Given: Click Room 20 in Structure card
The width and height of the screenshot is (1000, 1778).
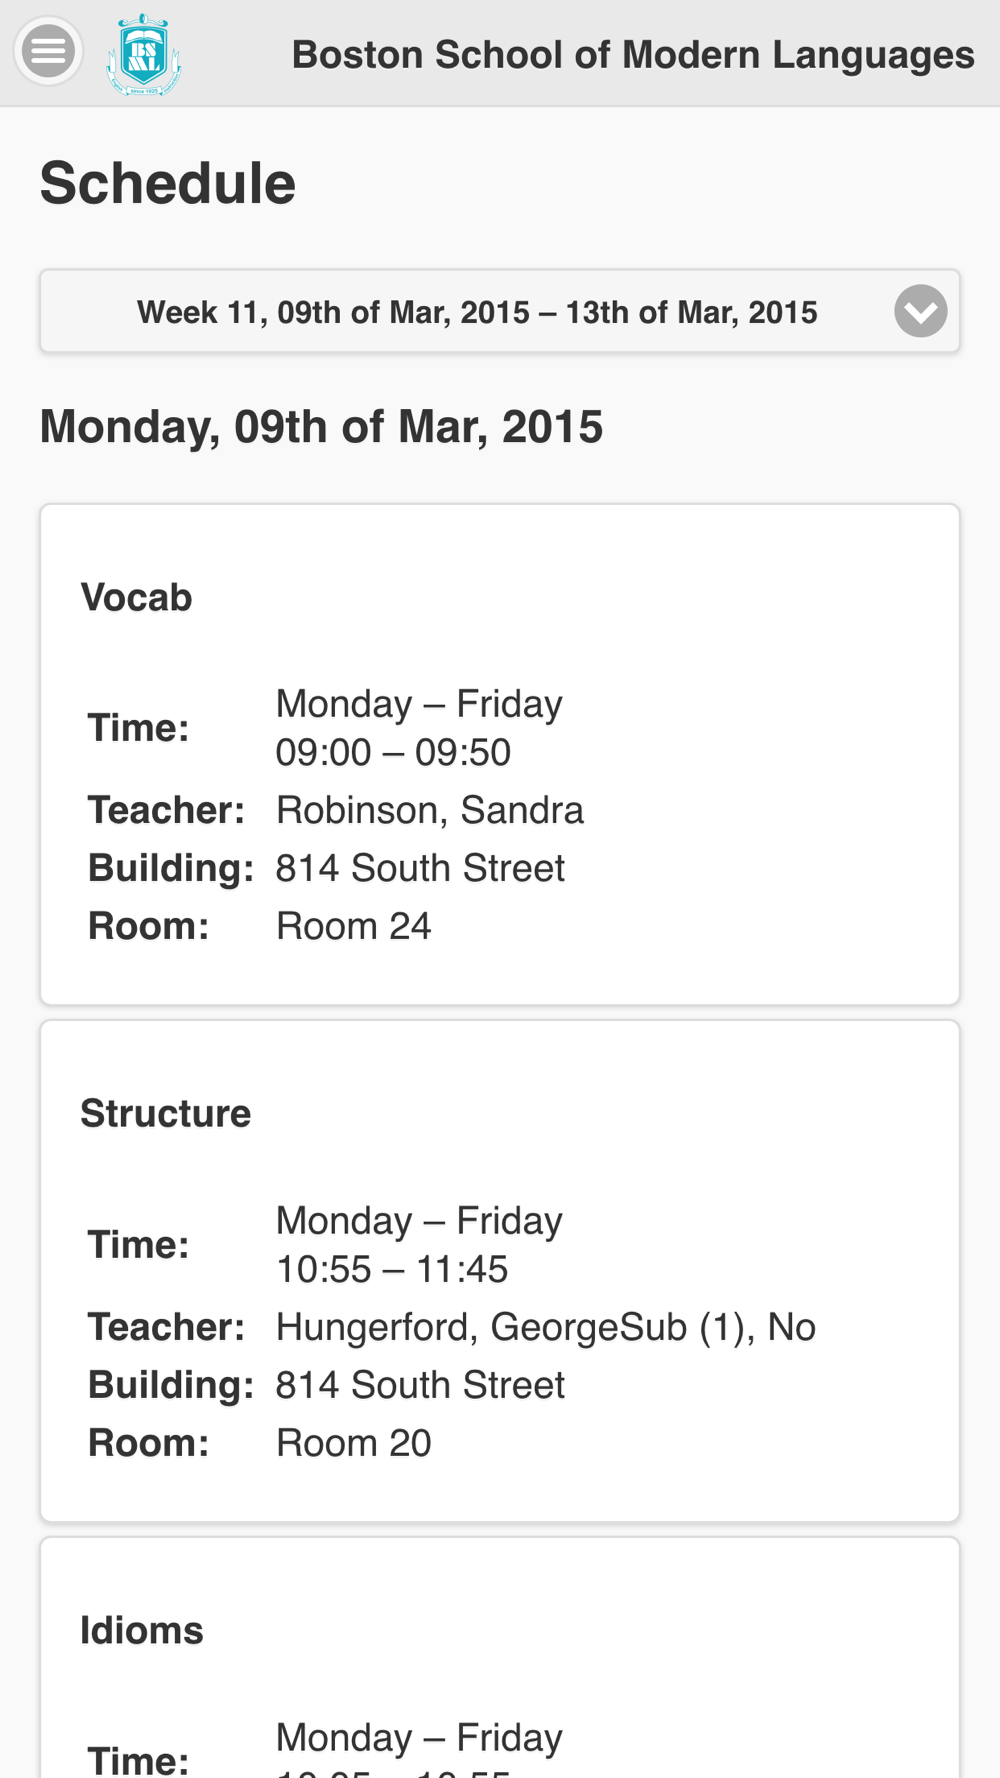Looking at the screenshot, I should (x=353, y=1443).
